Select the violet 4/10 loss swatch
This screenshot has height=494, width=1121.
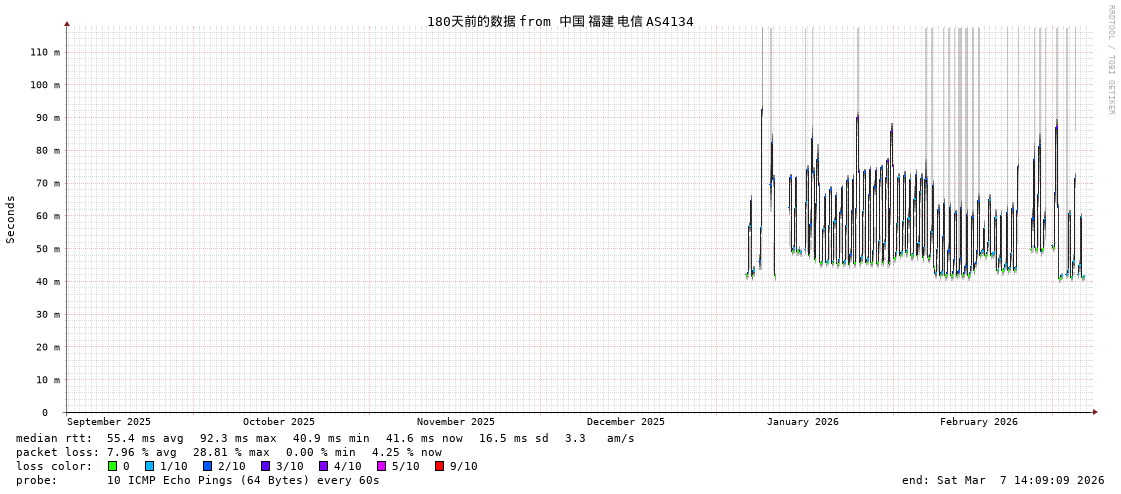pos(323,466)
